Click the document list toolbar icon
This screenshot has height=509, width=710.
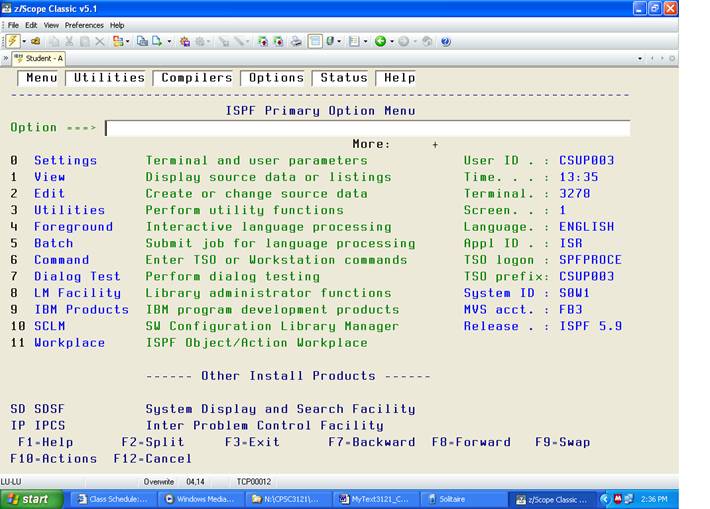click(x=354, y=42)
